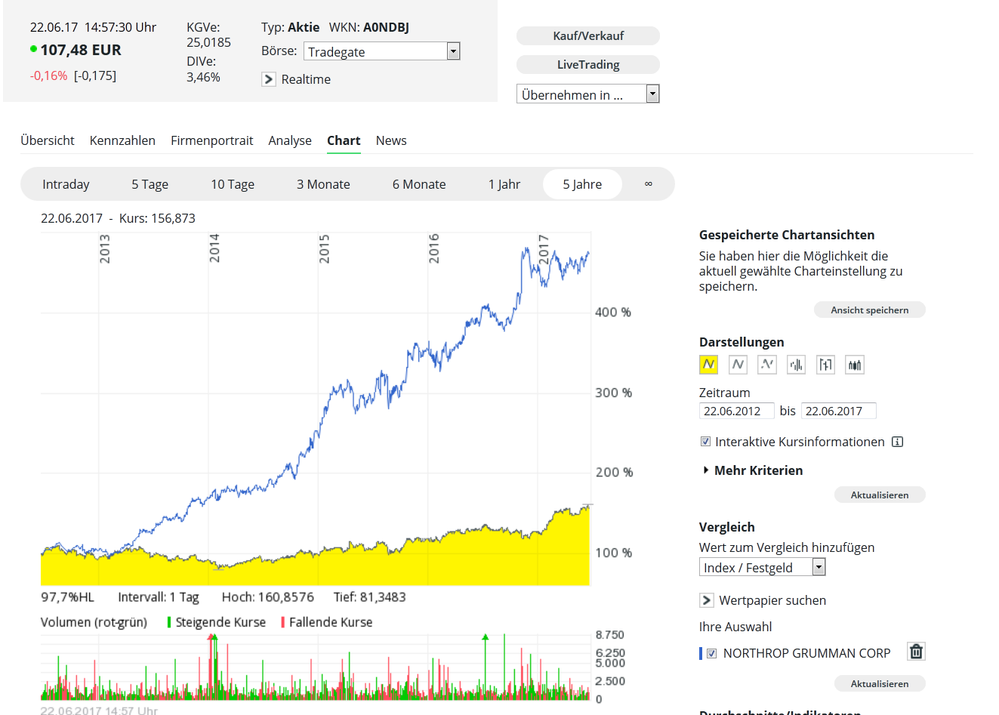Open the Index / Festgeld comparison dropdown
Viewport: 999px width, 715px height.
(818, 566)
